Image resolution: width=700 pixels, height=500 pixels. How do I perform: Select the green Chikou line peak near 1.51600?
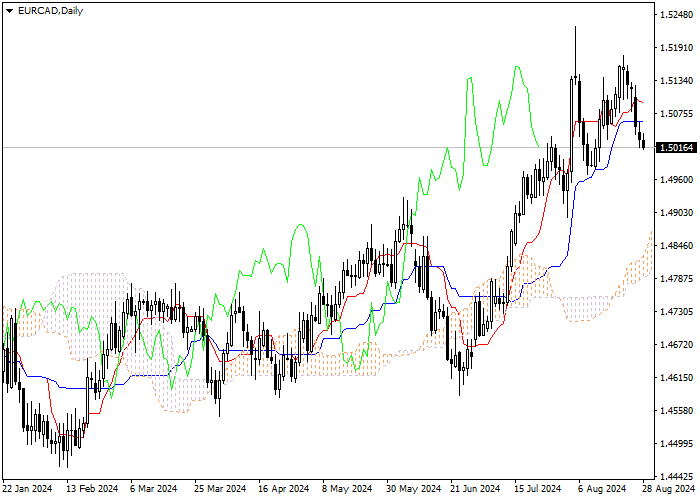[x=517, y=67]
